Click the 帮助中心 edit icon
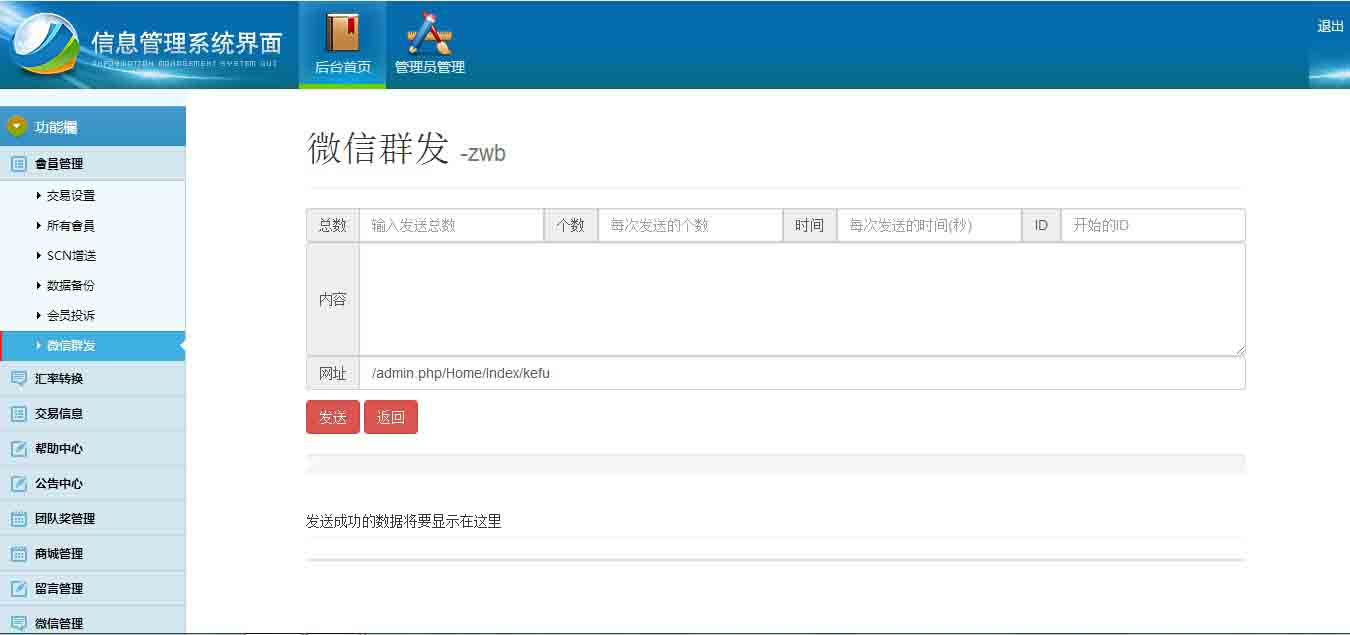 18,449
